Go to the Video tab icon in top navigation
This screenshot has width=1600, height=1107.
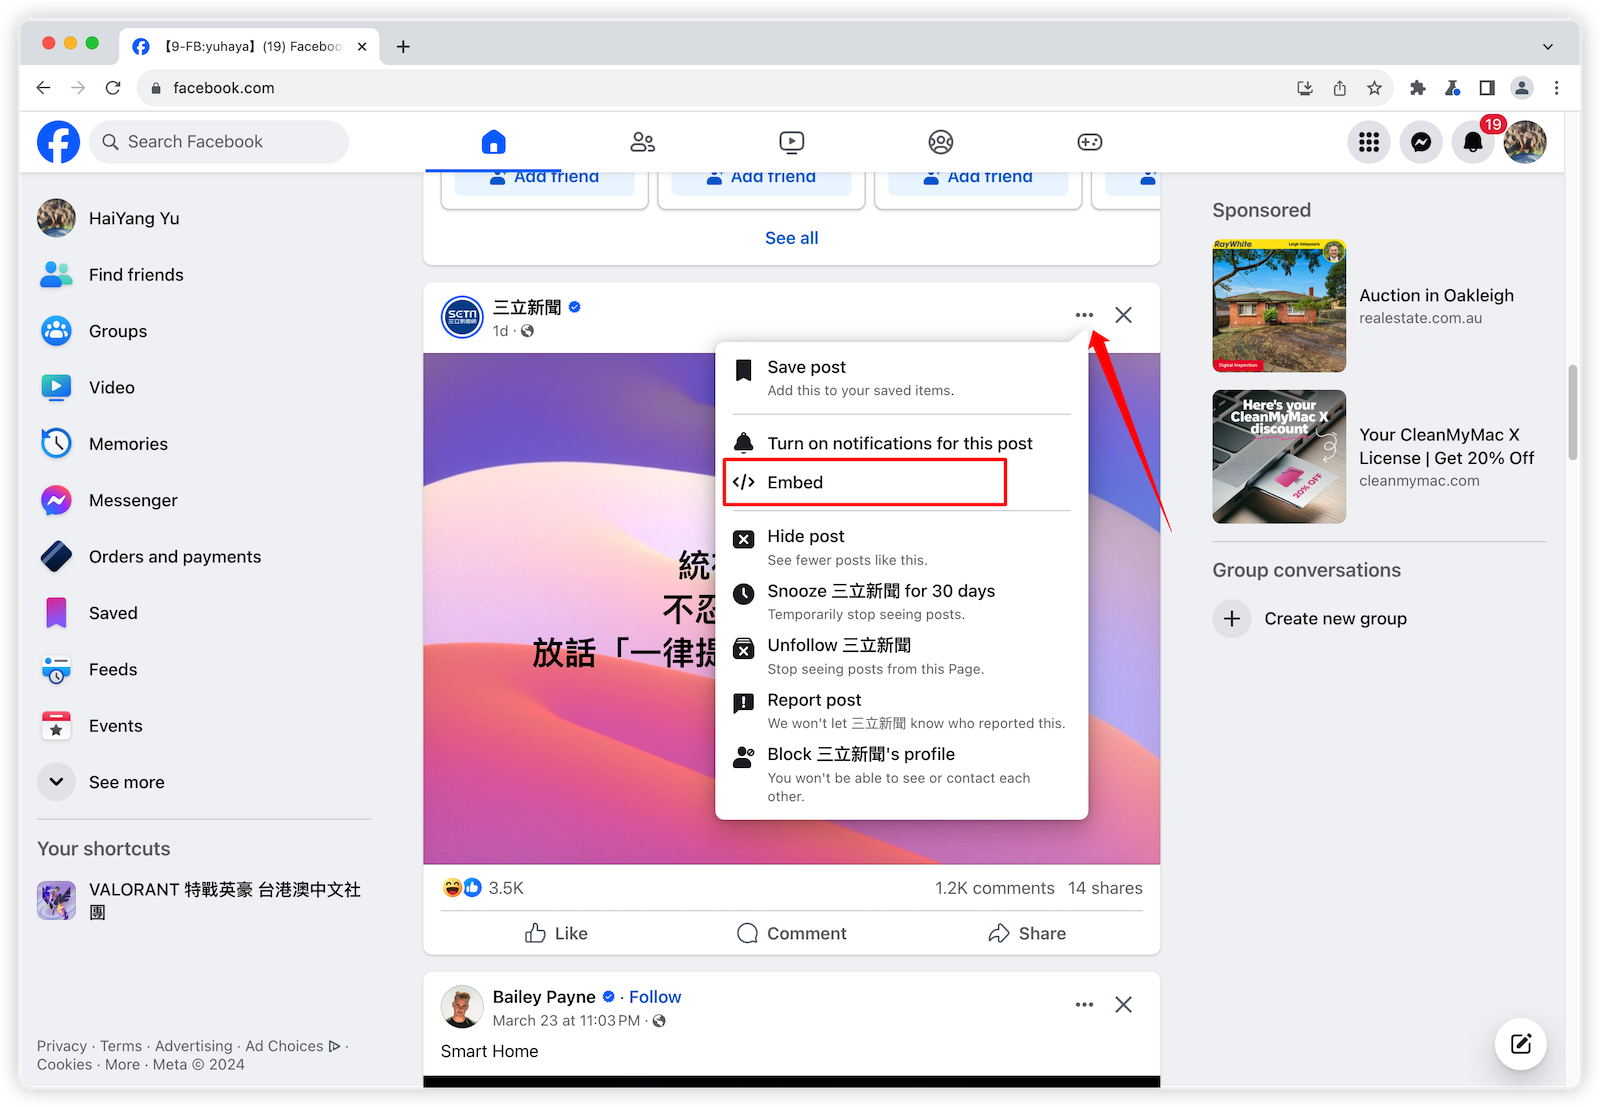click(x=791, y=142)
